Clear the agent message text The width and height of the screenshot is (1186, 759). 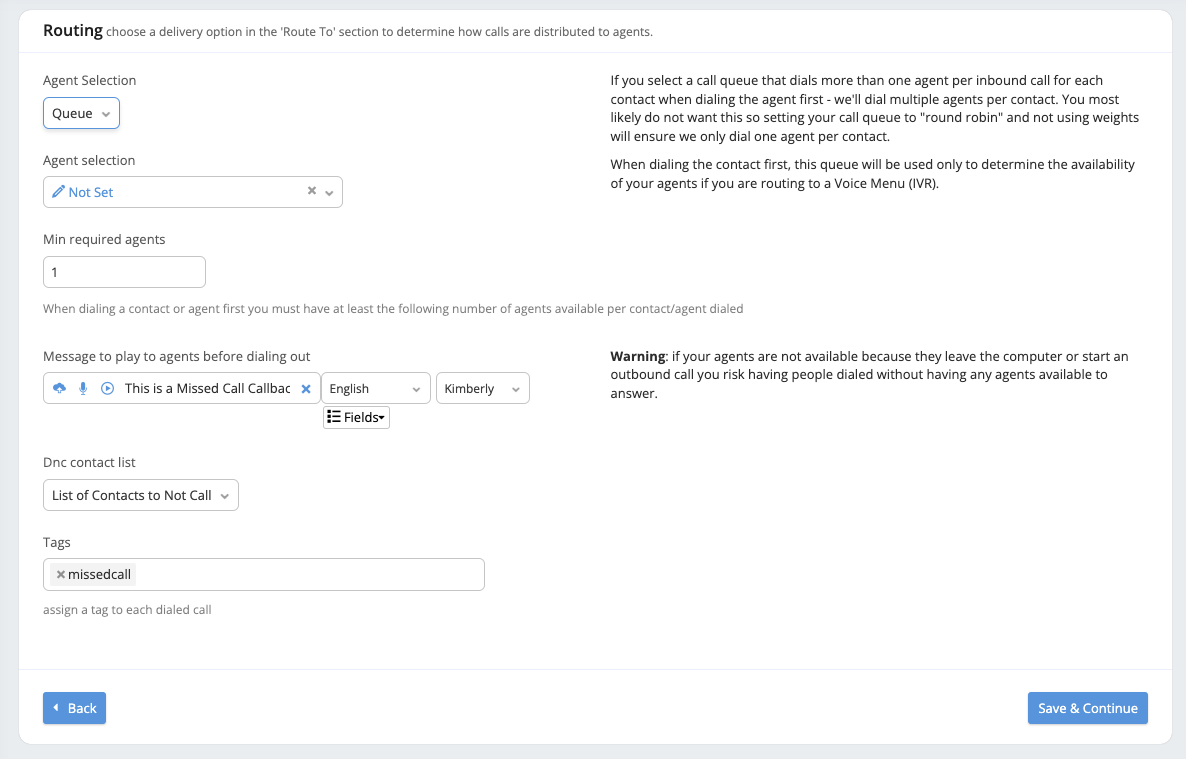click(x=306, y=389)
